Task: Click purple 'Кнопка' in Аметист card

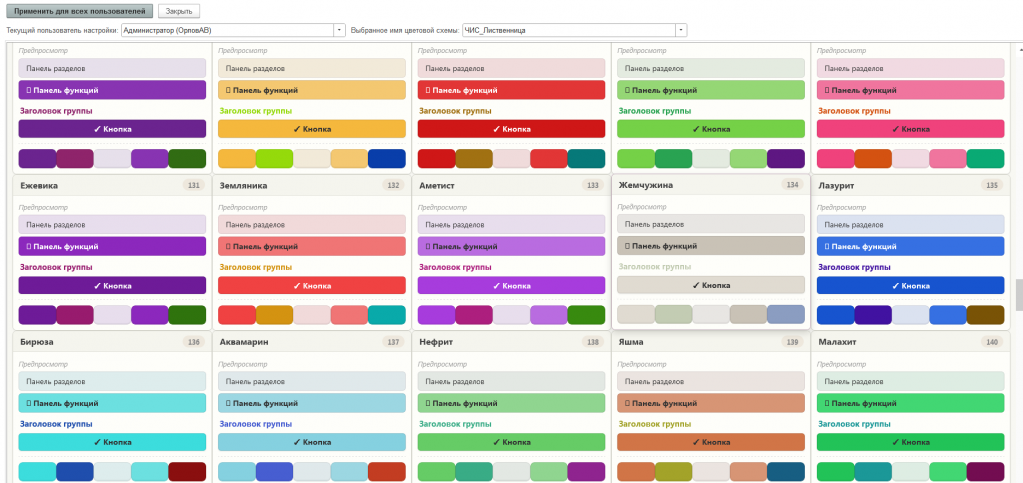Action: 512,286
